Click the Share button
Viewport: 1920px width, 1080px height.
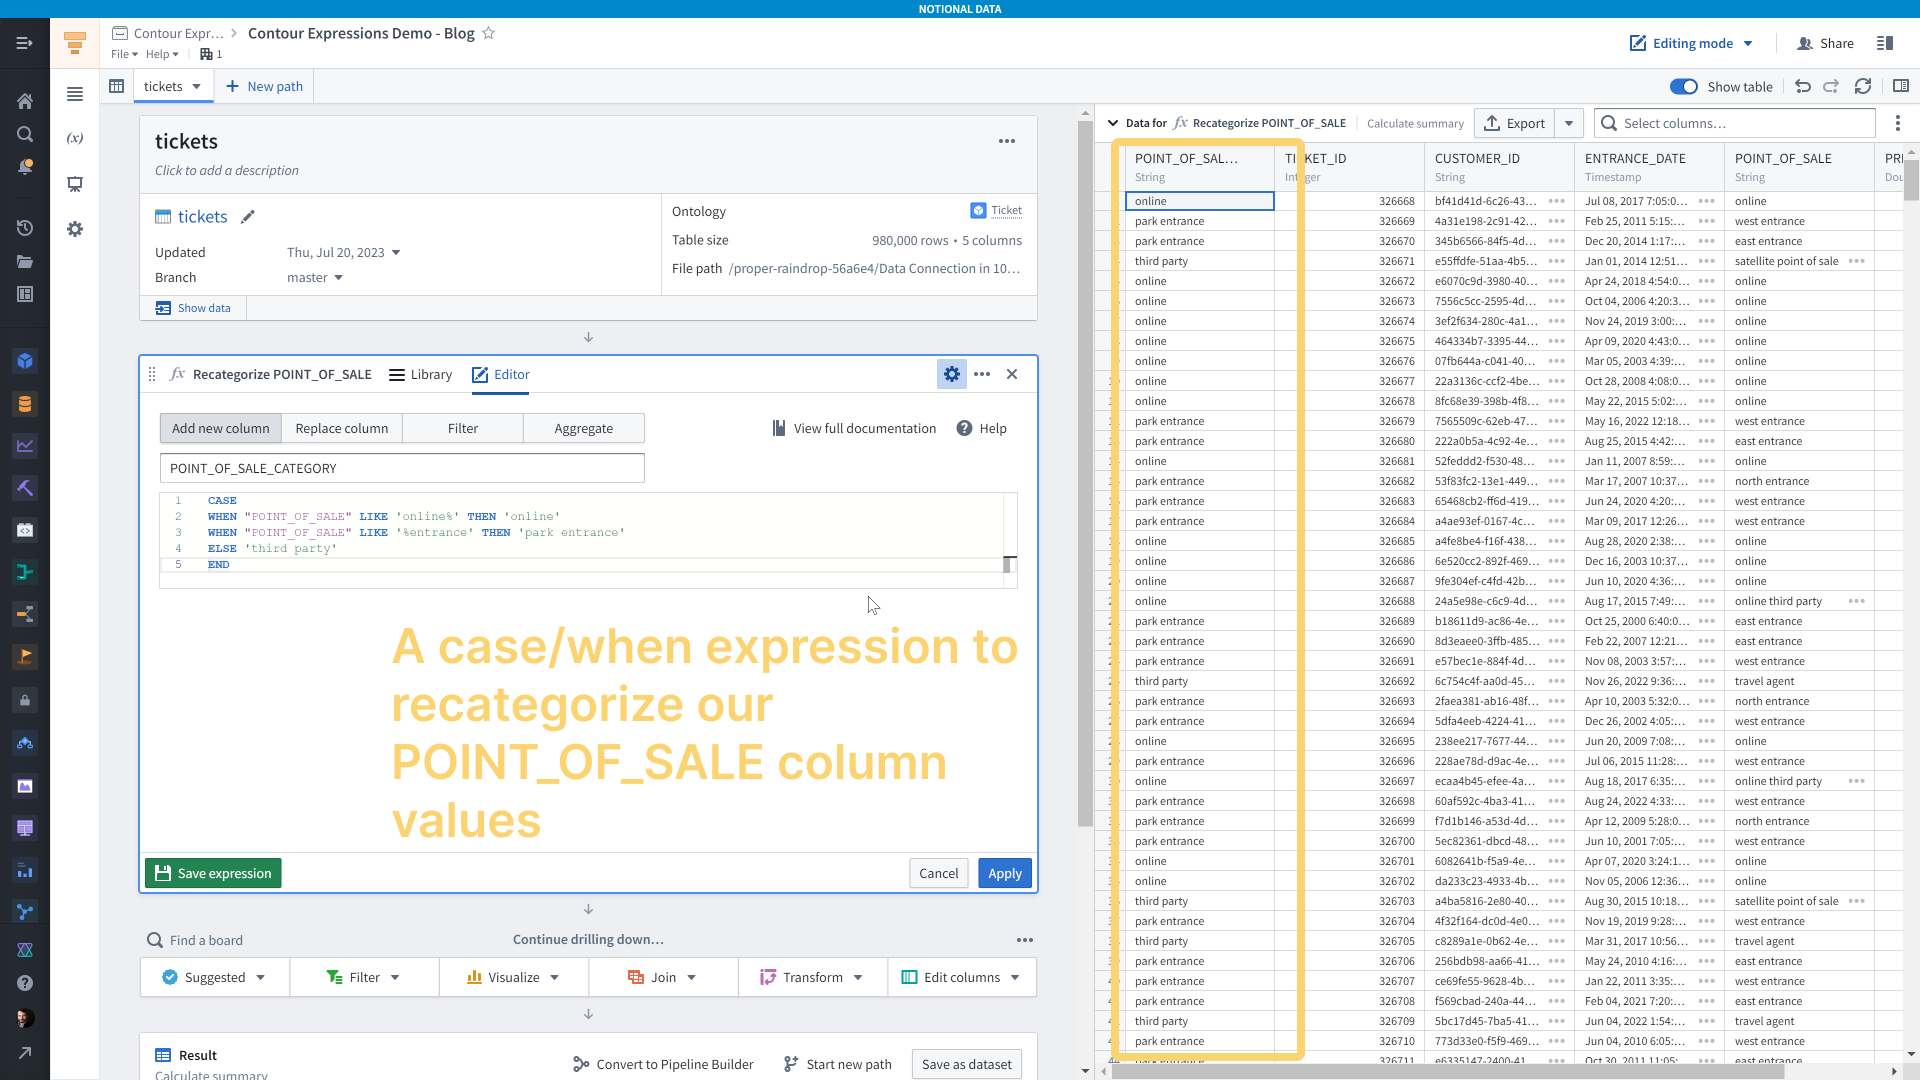(1826, 43)
